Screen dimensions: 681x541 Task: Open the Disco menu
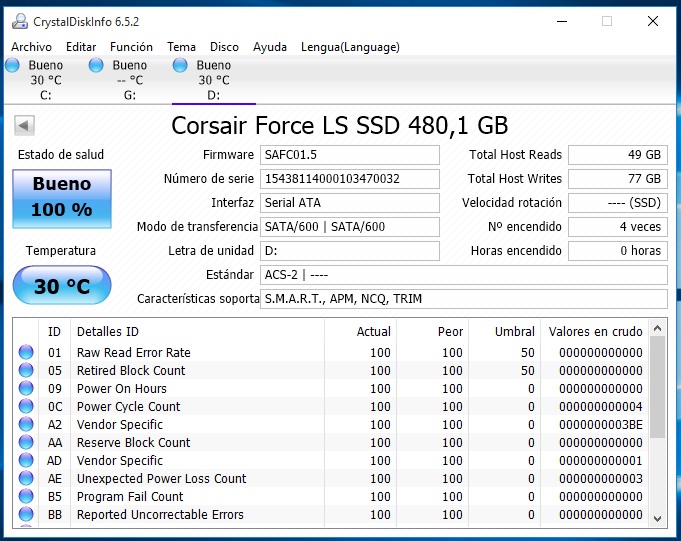tap(224, 47)
